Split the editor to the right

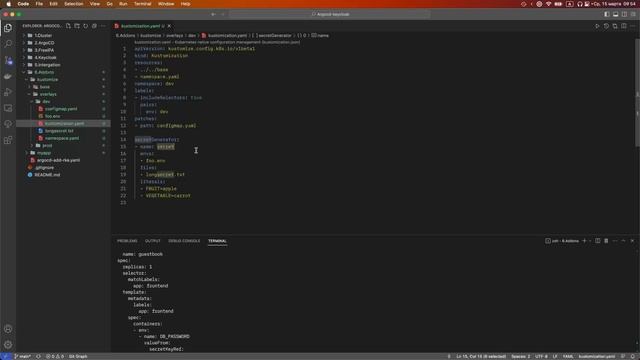(624, 26)
